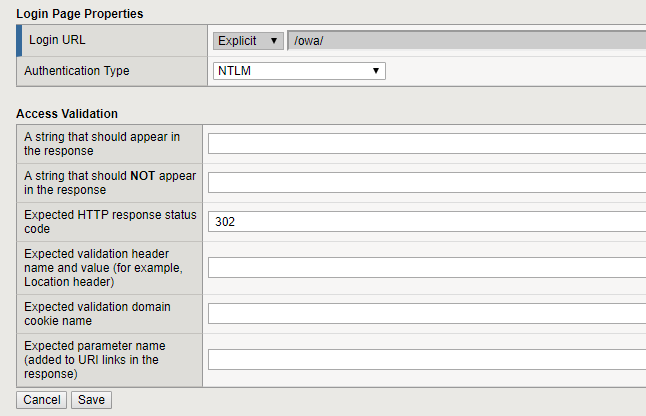
Task: Focus the 'string that should NOT appear' input
Action: point(427,182)
